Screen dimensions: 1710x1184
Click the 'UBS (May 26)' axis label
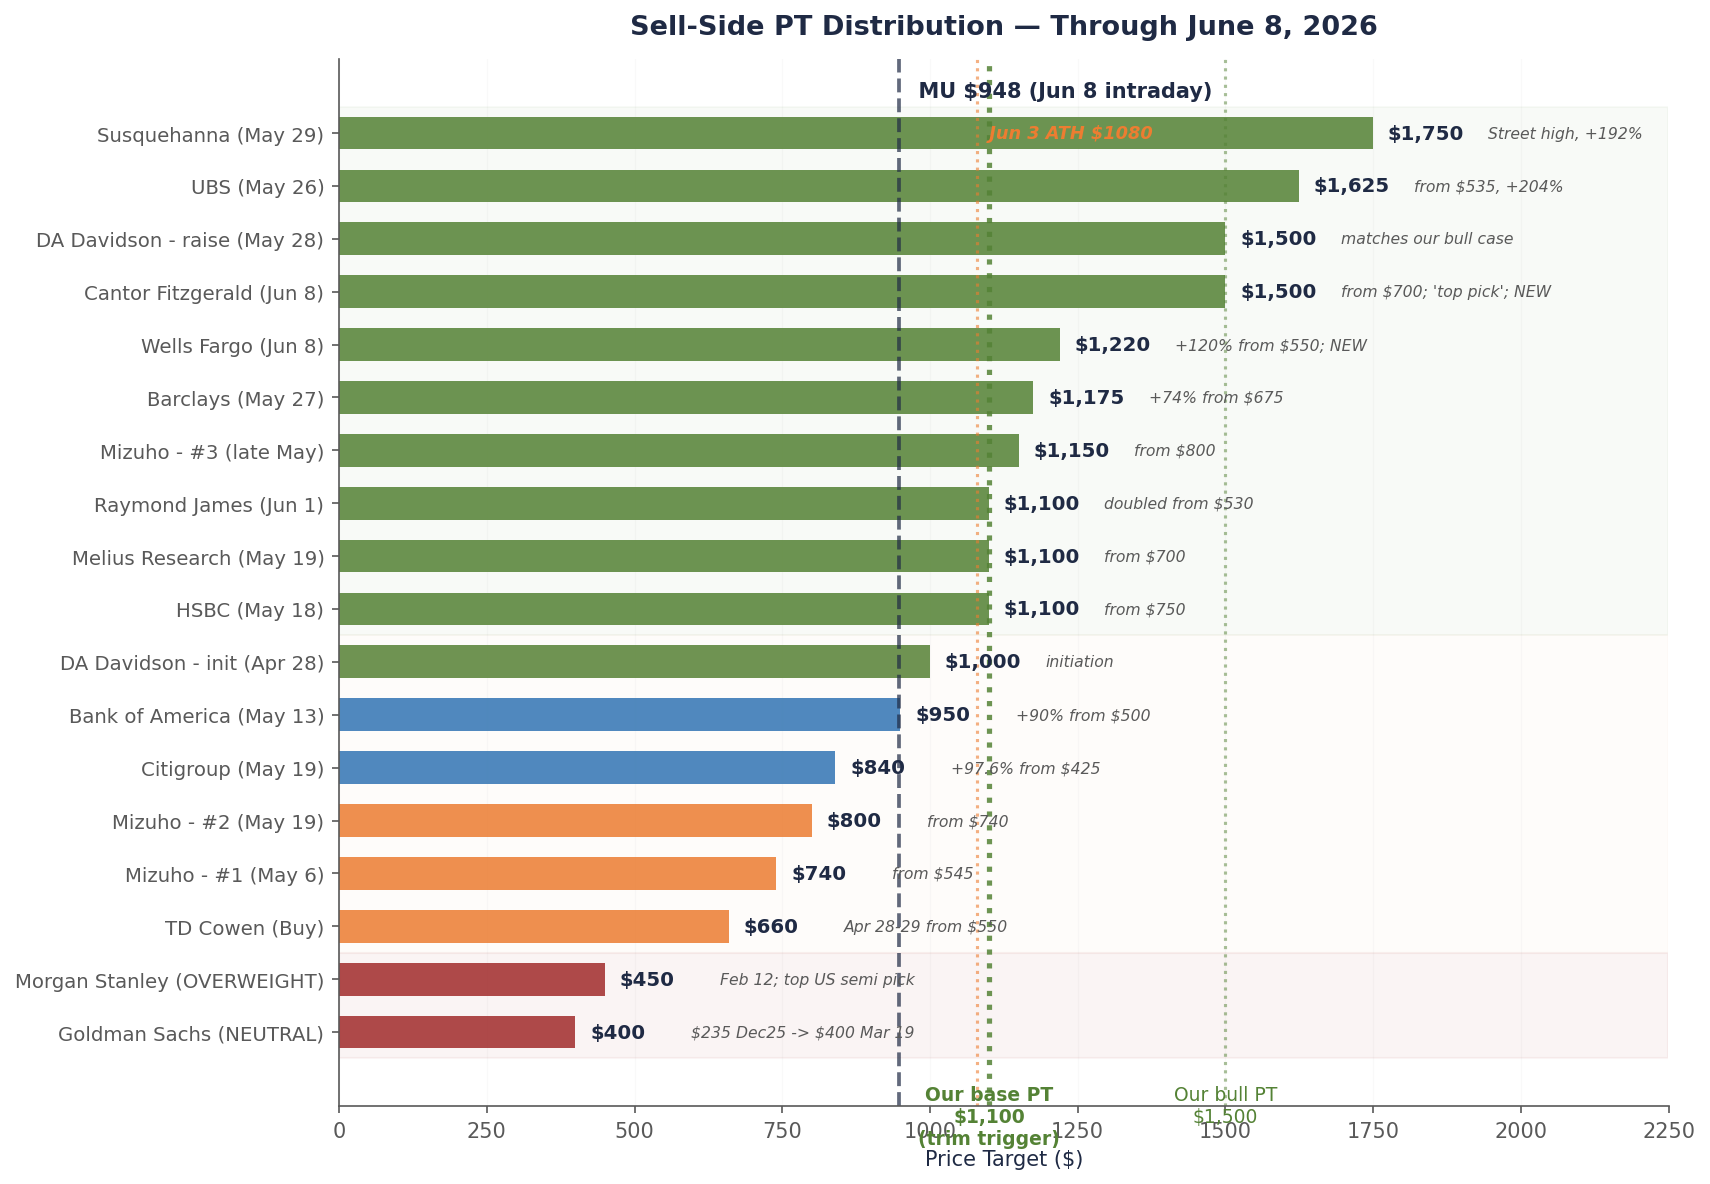[x=257, y=187]
